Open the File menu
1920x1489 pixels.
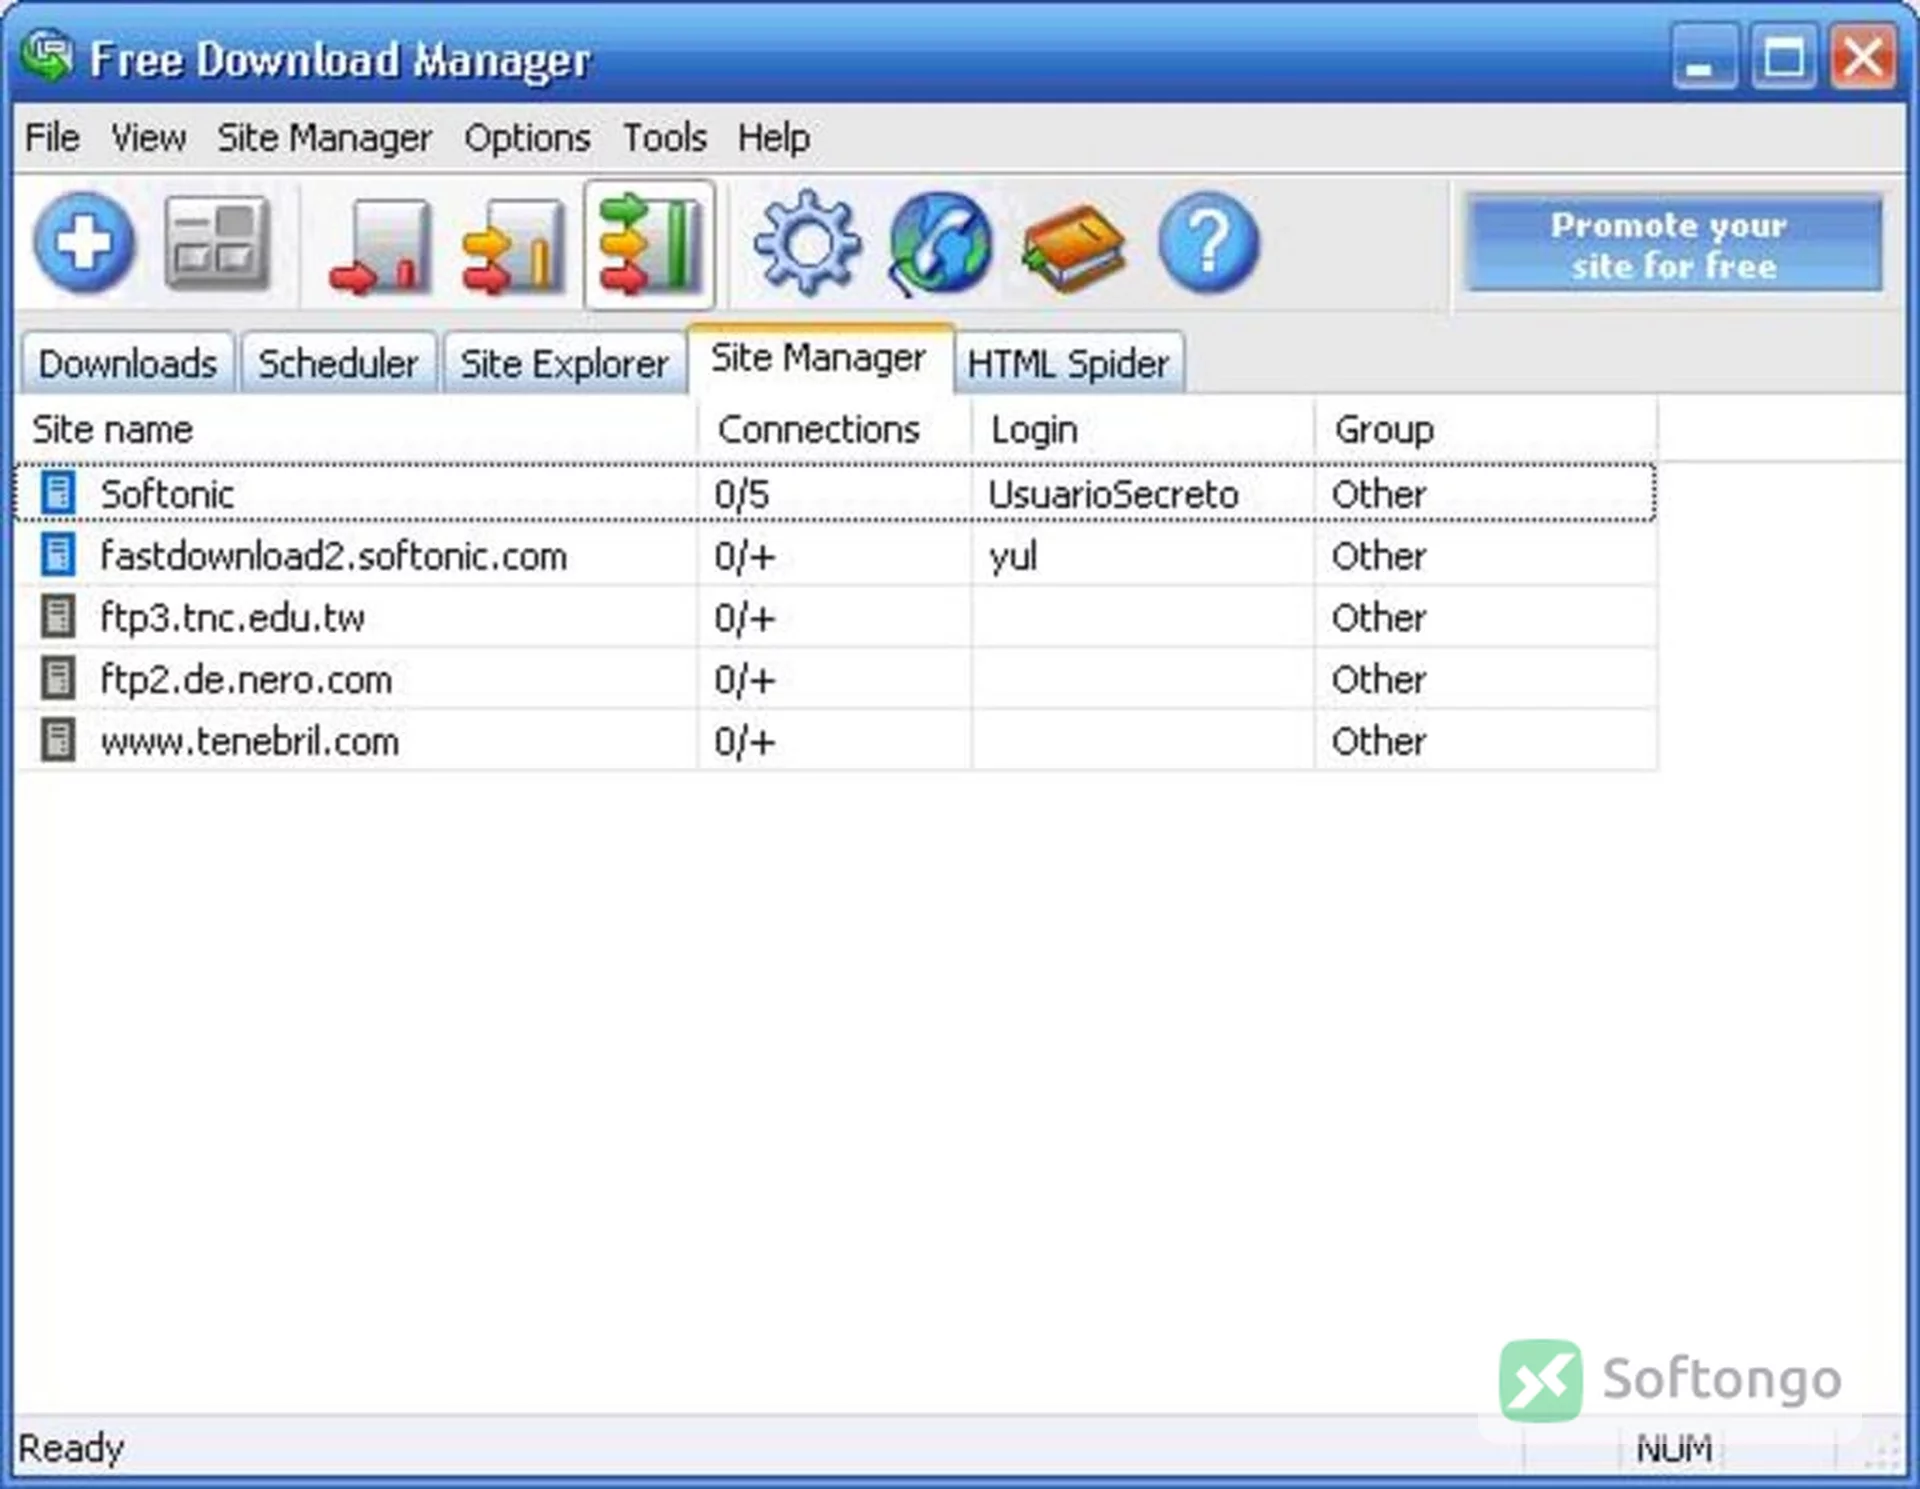(x=52, y=137)
